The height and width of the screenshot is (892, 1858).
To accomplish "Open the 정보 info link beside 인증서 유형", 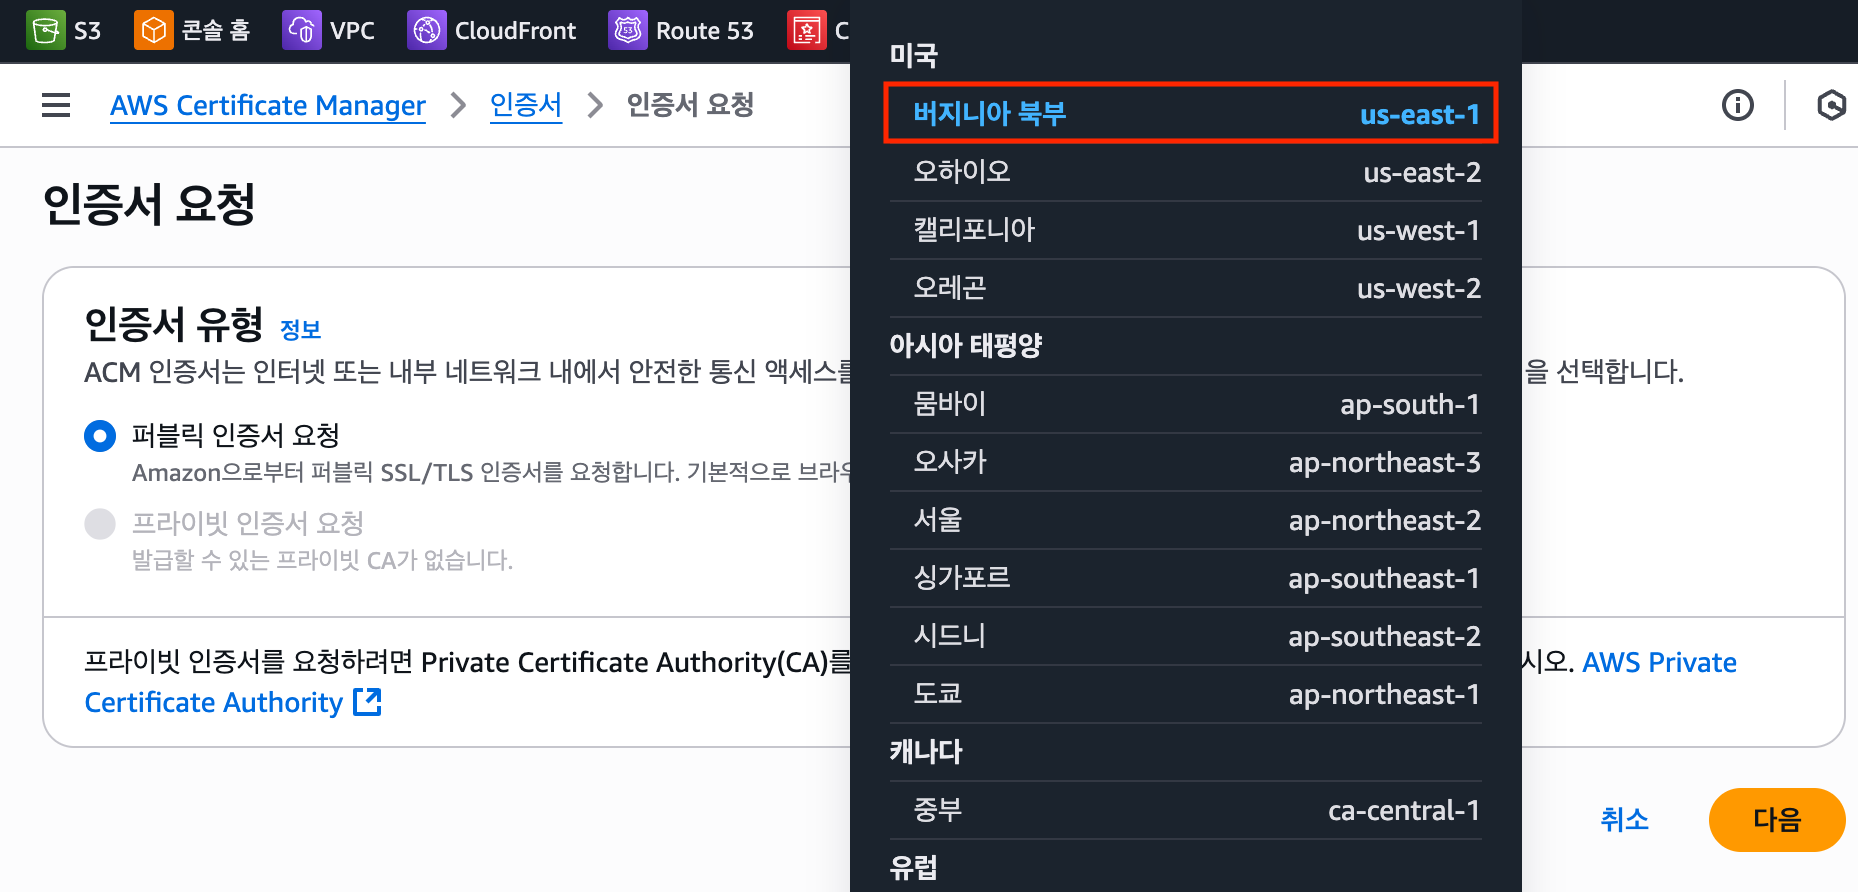I will [x=300, y=329].
